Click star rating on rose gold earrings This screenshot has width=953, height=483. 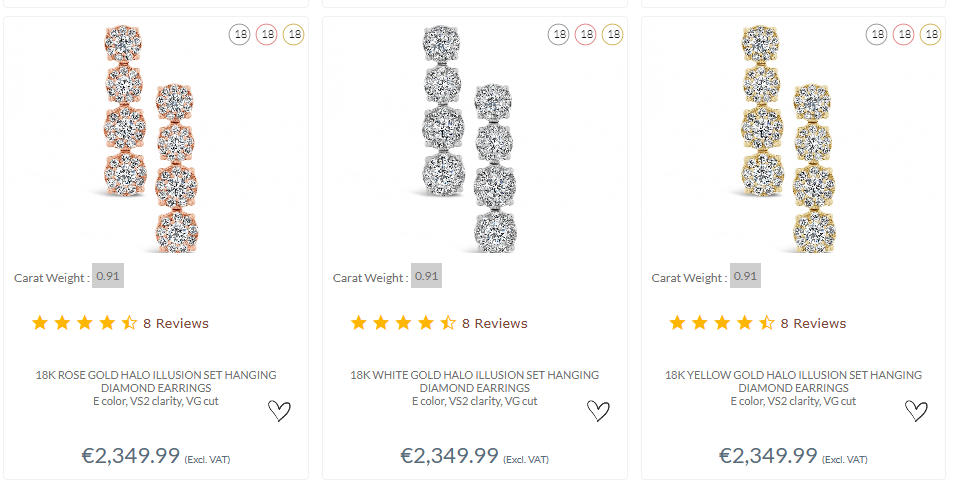(85, 323)
